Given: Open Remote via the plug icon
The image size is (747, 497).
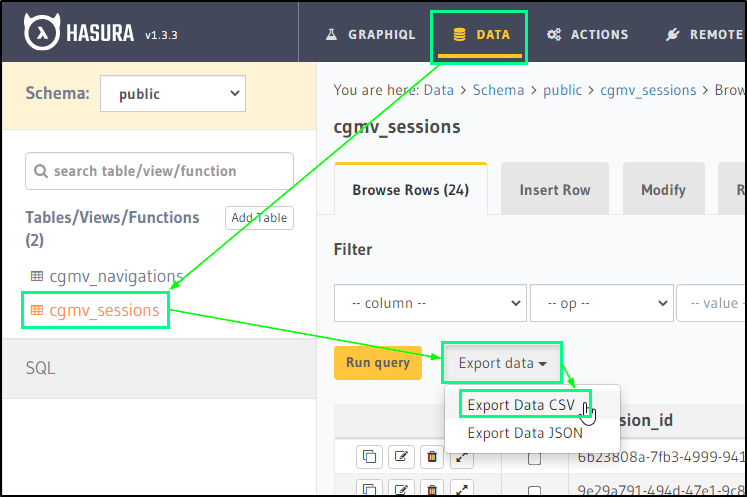Looking at the screenshot, I should tap(673, 34).
